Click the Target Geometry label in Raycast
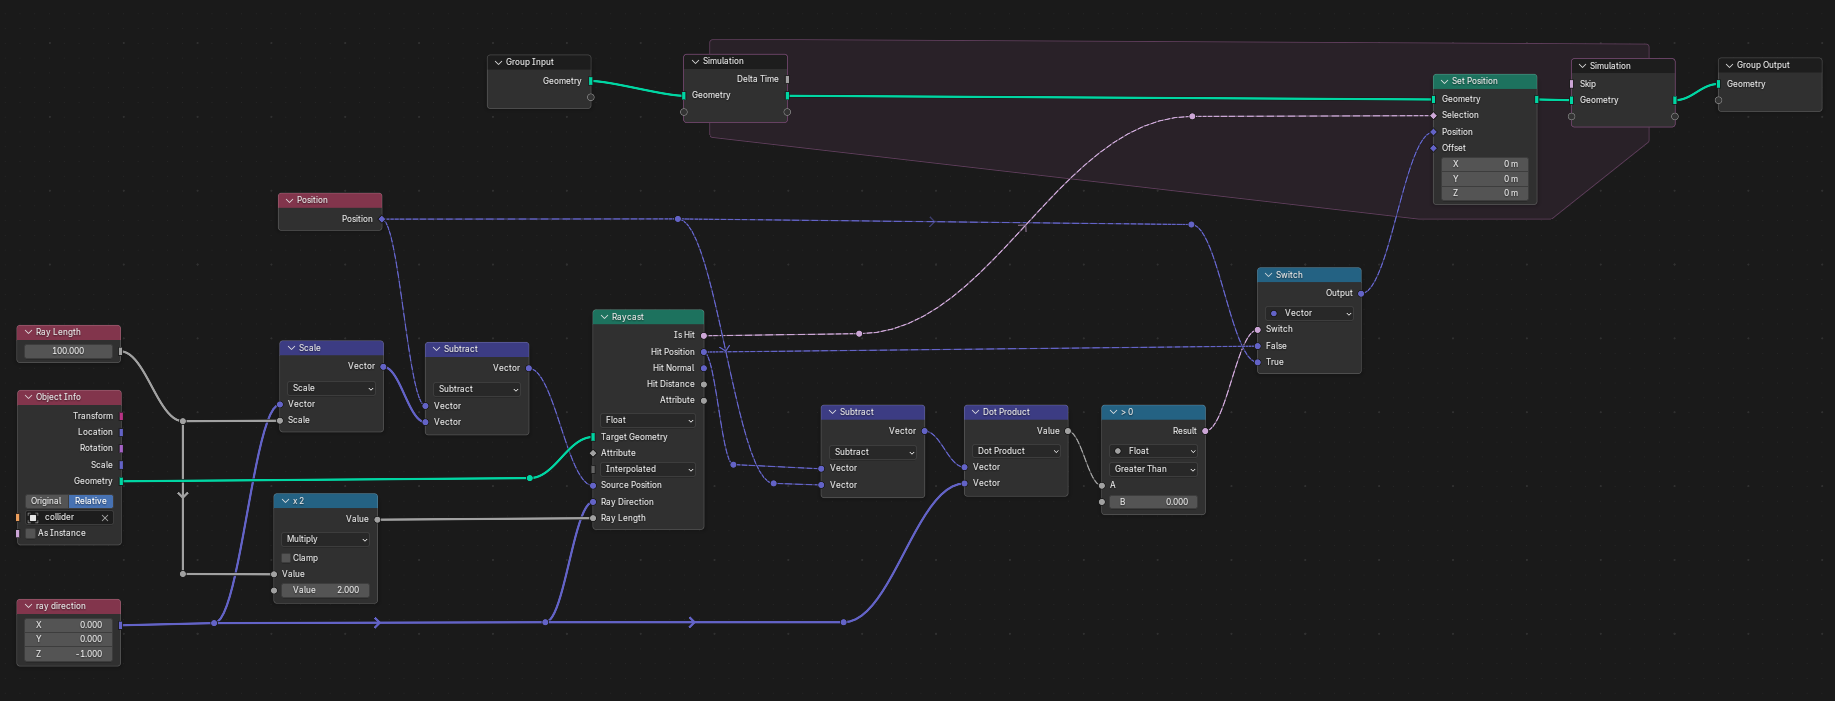 point(634,437)
